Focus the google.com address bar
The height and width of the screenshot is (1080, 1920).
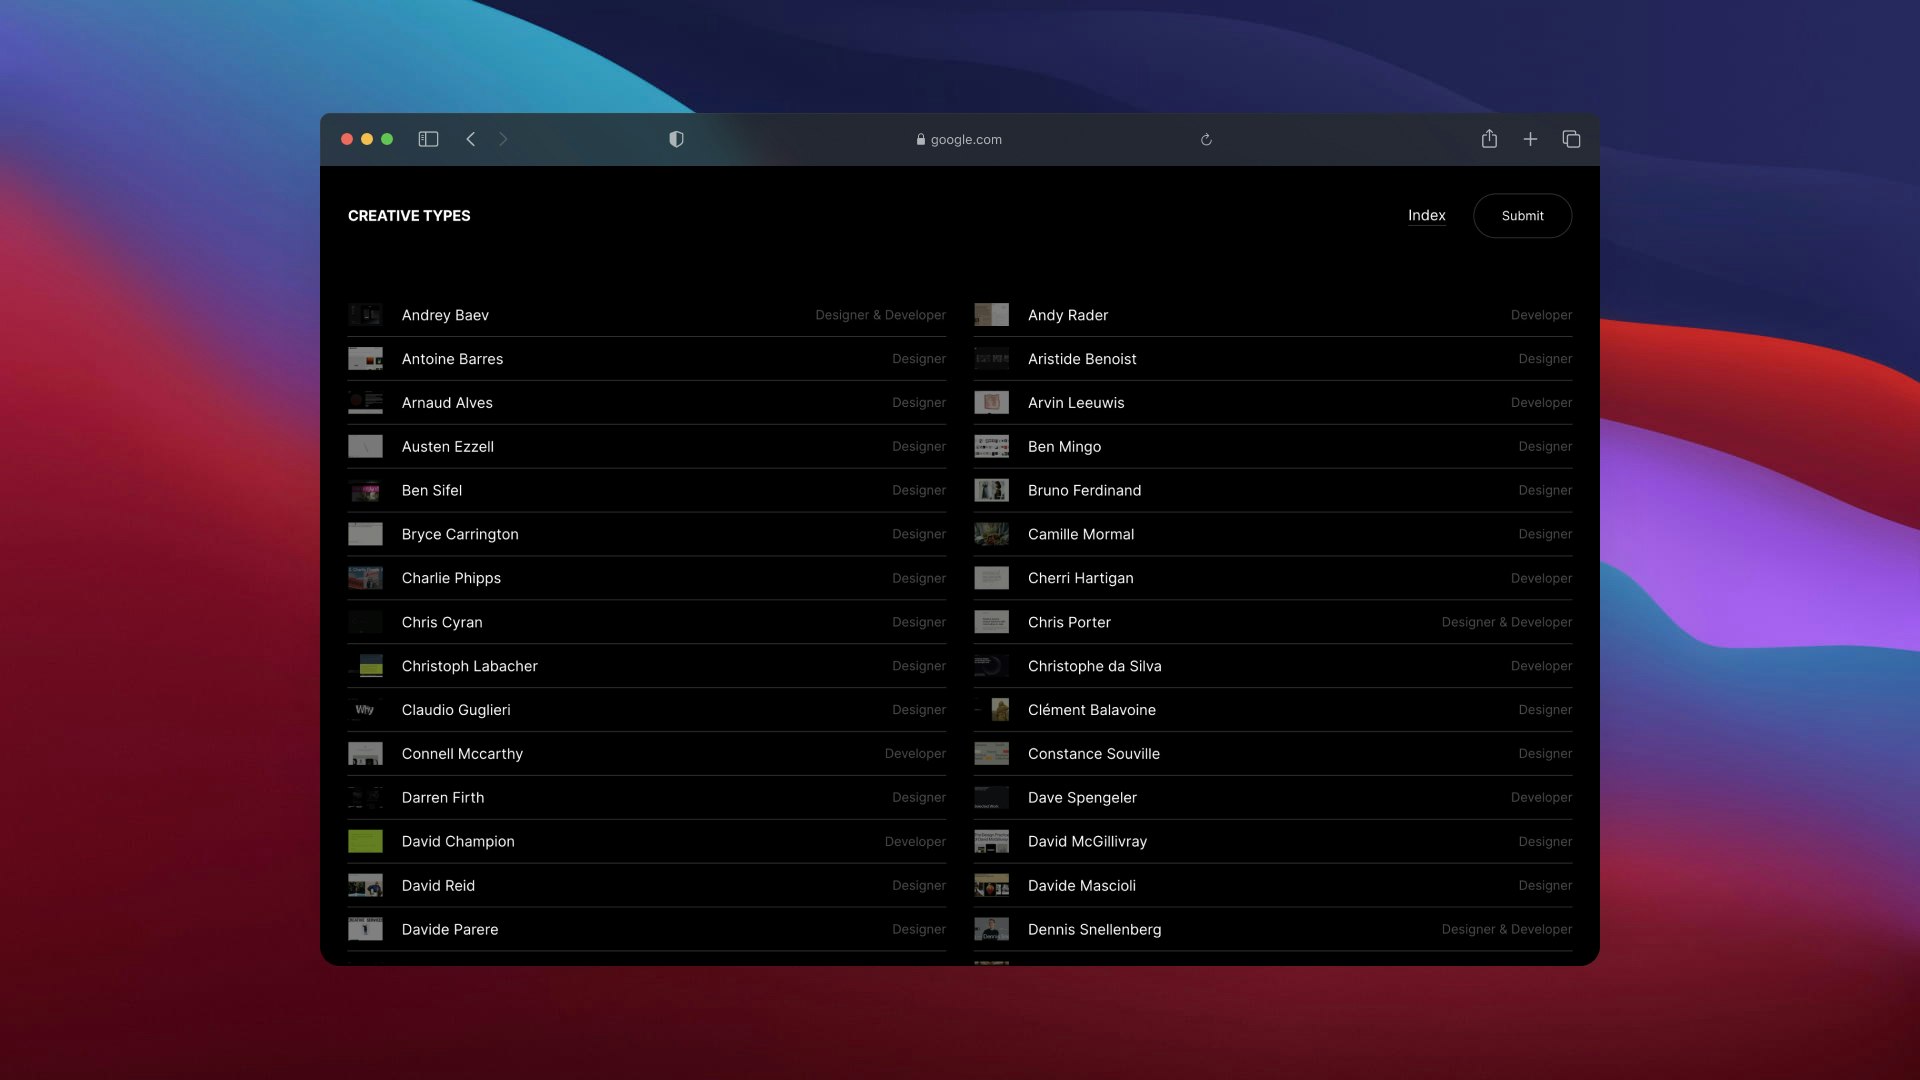click(x=959, y=139)
